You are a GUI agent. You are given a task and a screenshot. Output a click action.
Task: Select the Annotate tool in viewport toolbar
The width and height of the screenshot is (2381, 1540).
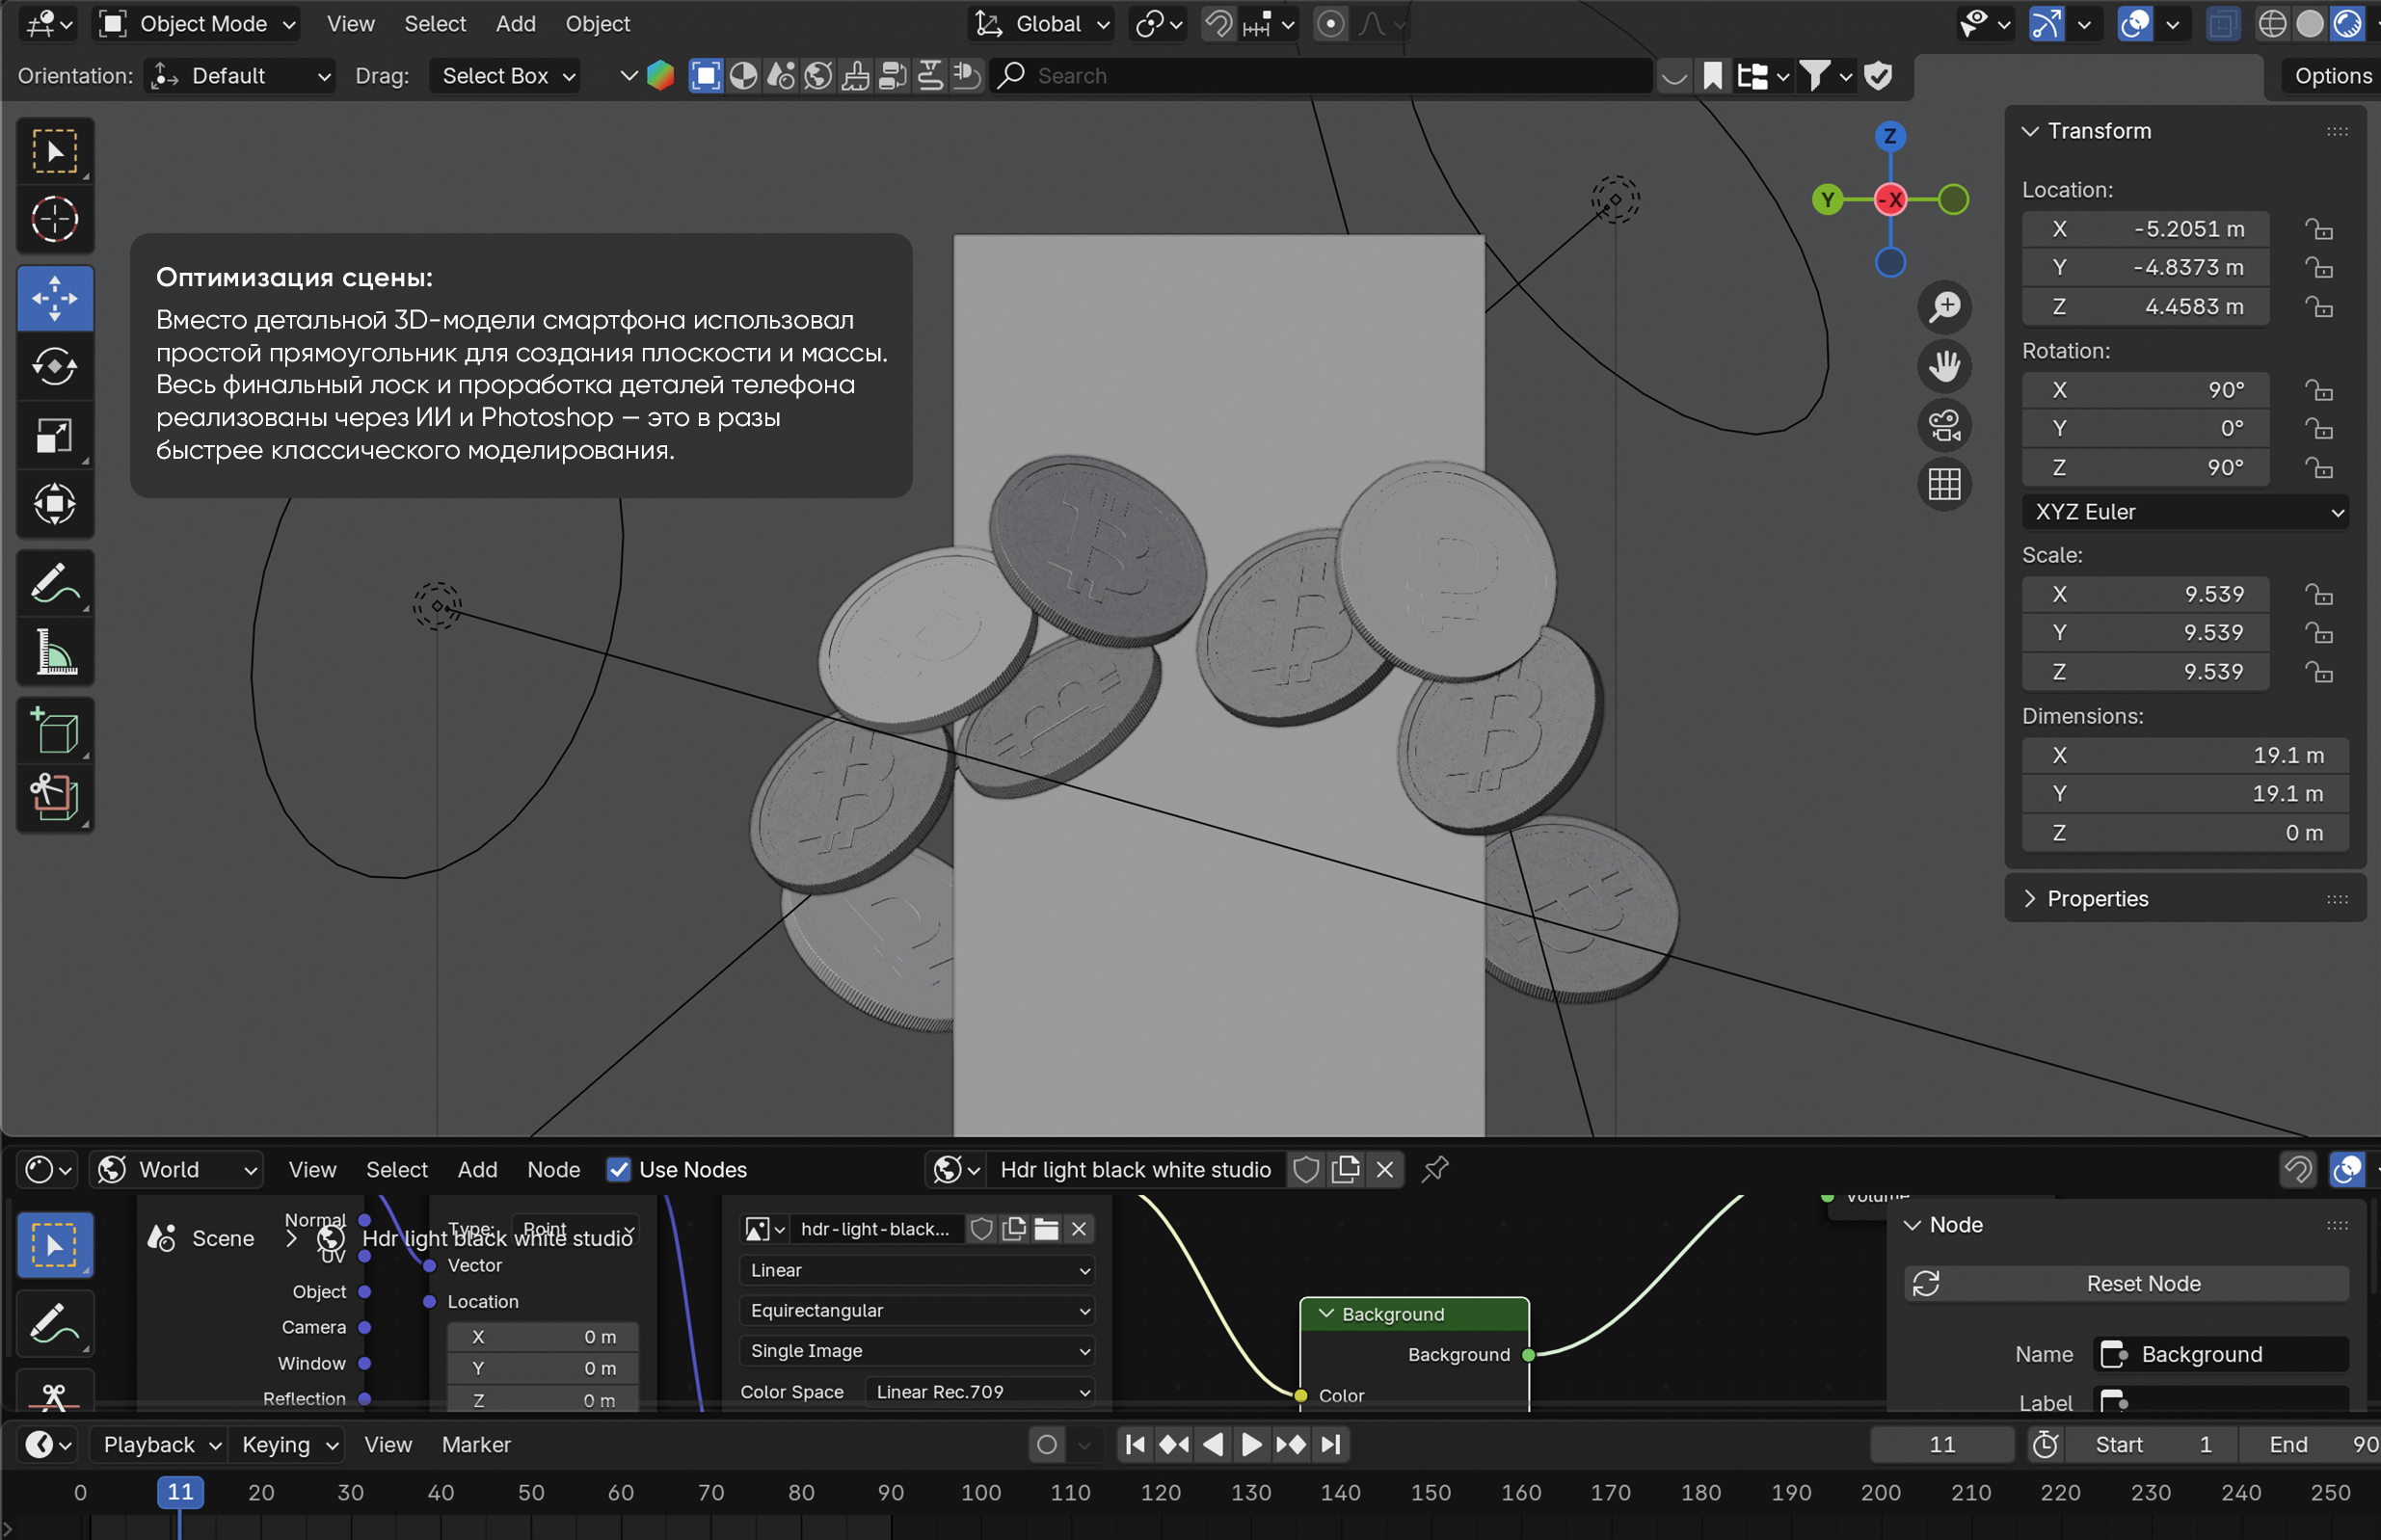[x=55, y=583]
